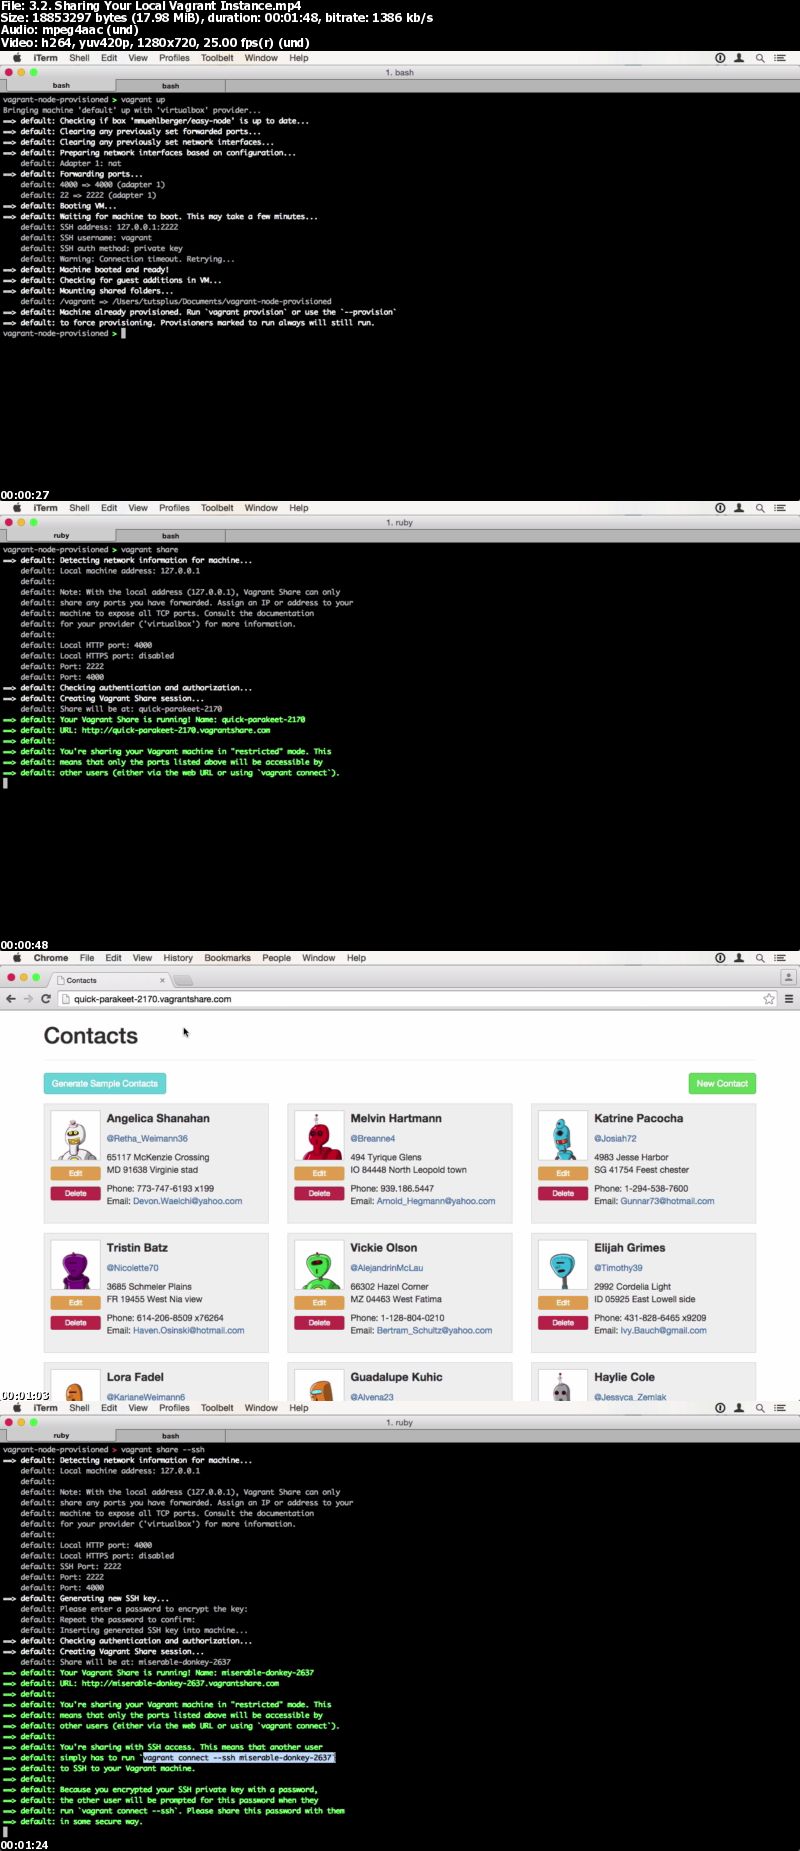
Task: Open Shell menu above the '1. bash' terminal
Action: click(x=79, y=58)
